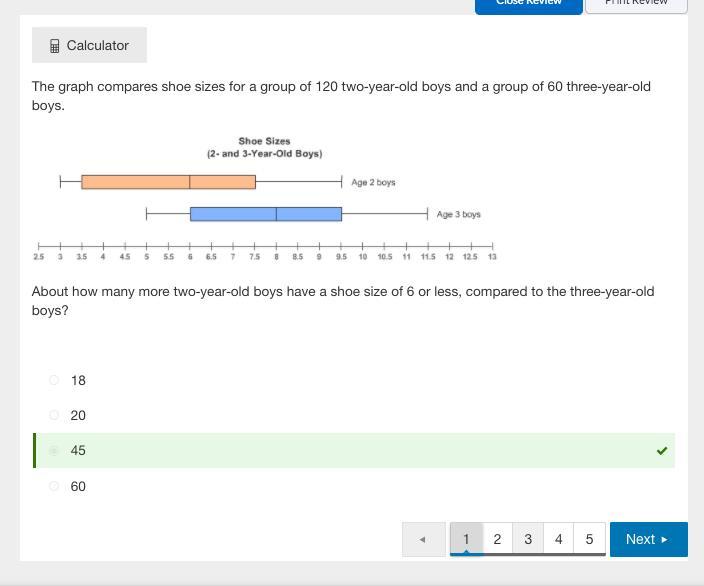
Task: Go to question page 1
Action: coord(466,539)
